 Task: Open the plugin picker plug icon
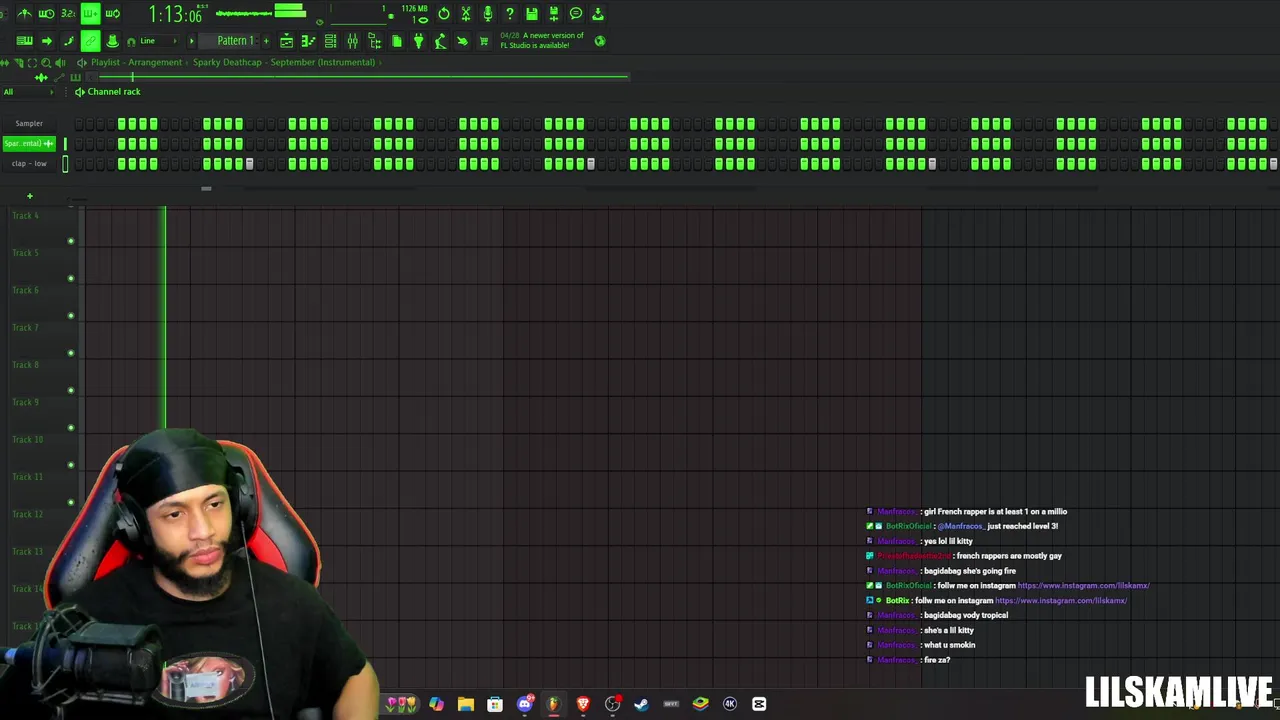(418, 41)
